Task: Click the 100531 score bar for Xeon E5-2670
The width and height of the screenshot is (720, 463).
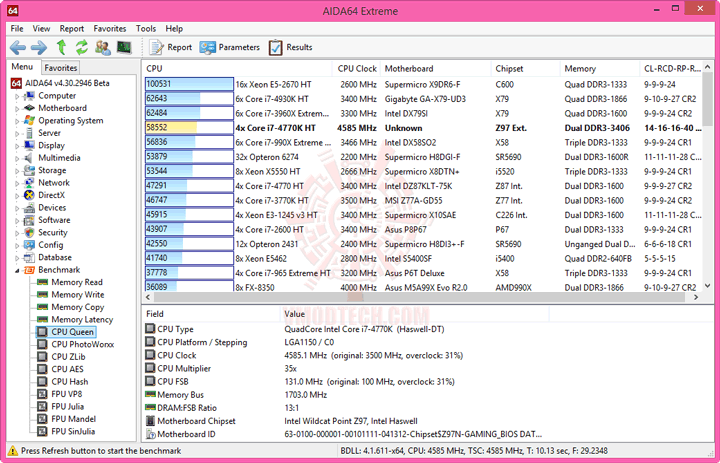Action: [x=189, y=84]
